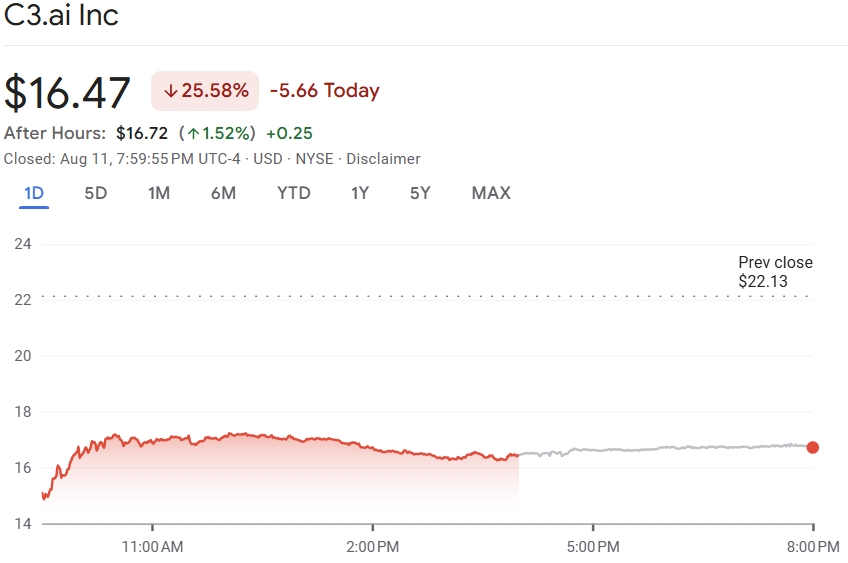This screenshot has width=848, height=563.
Task: Open the 1M time range tab
Action: click(159, 193)
